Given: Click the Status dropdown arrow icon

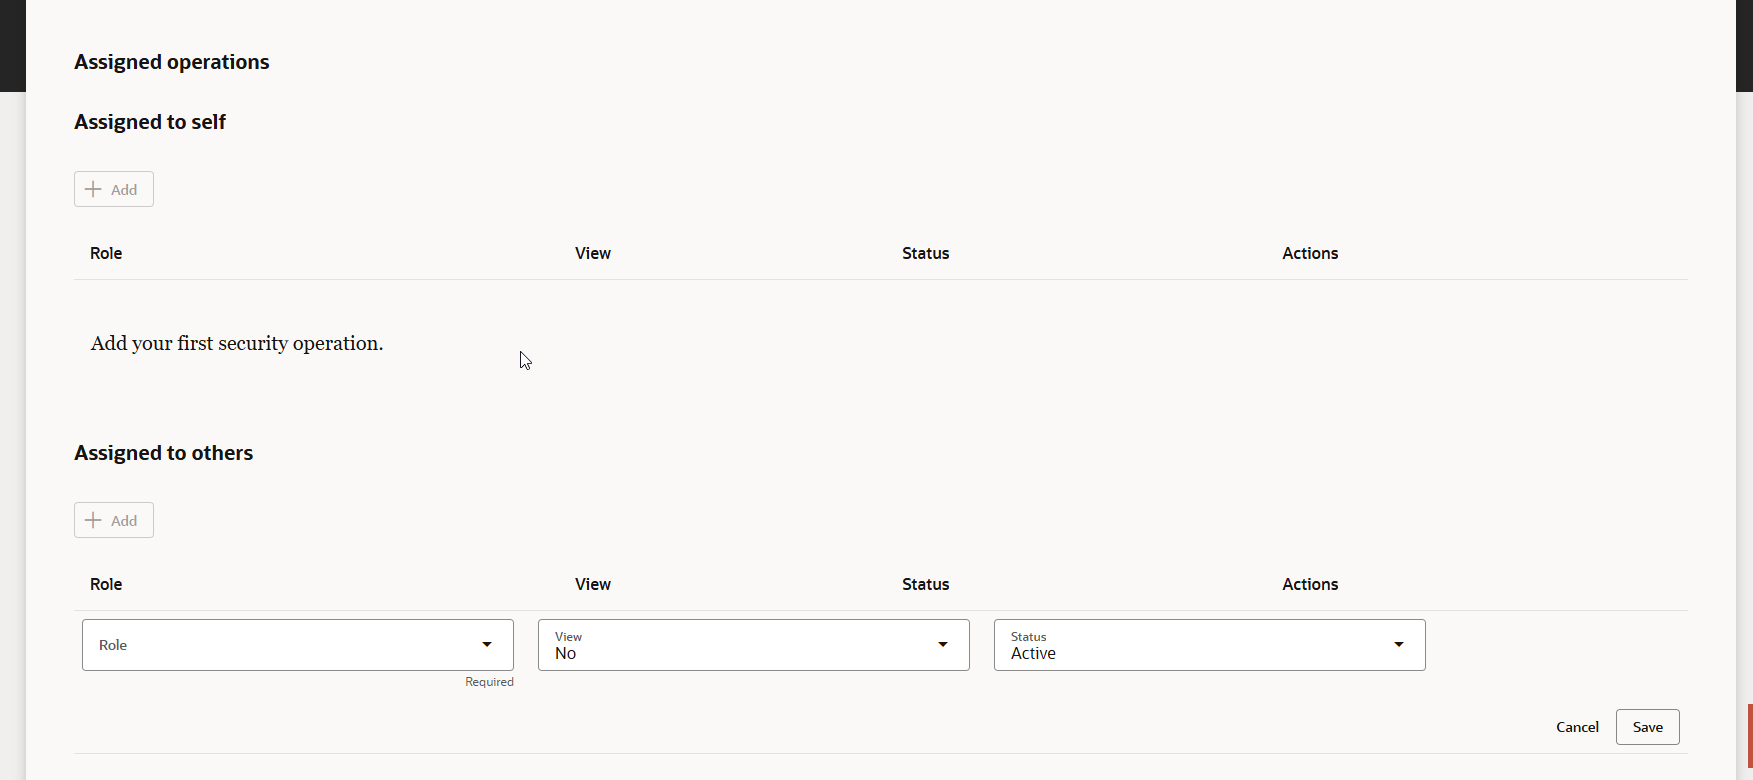Looking at the screenshot, I should pyautogui.click(x=1398, y=645).
